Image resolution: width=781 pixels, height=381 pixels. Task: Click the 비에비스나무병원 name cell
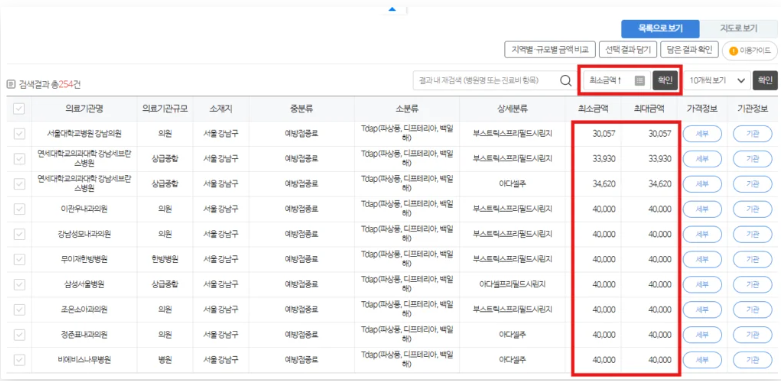[x=84, y=360]
